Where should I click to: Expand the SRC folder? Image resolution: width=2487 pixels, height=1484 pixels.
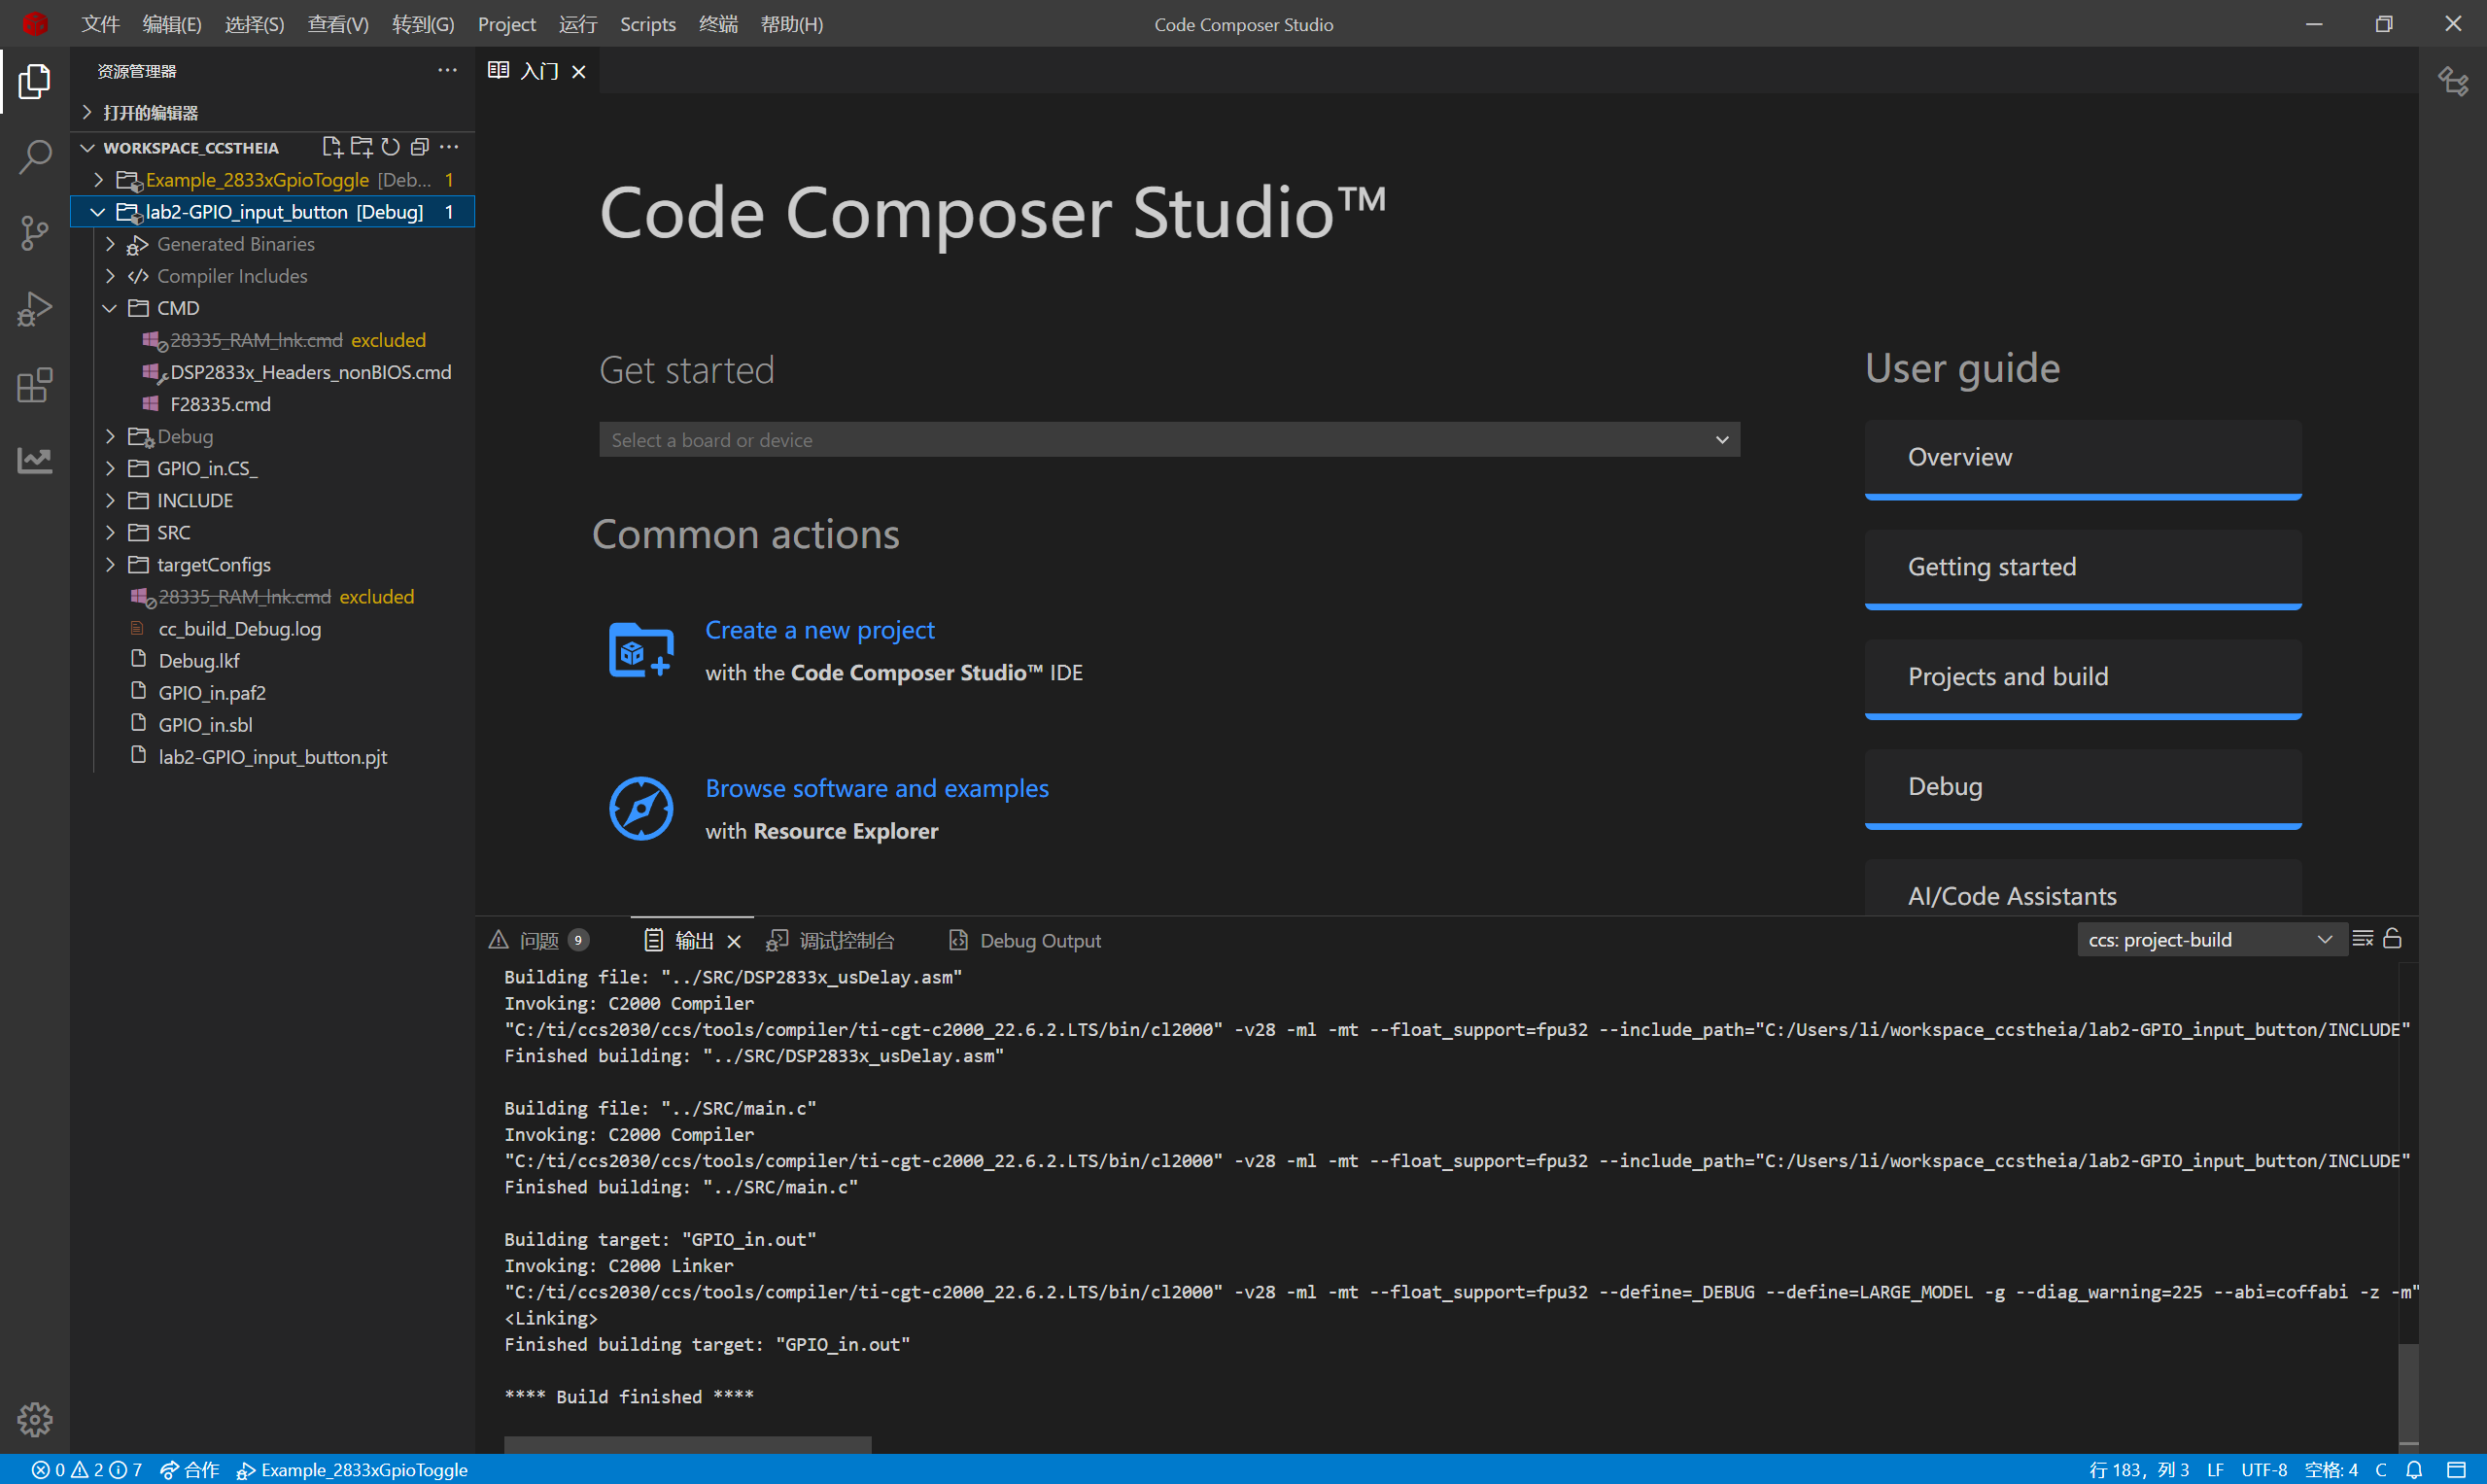point(173,533)
